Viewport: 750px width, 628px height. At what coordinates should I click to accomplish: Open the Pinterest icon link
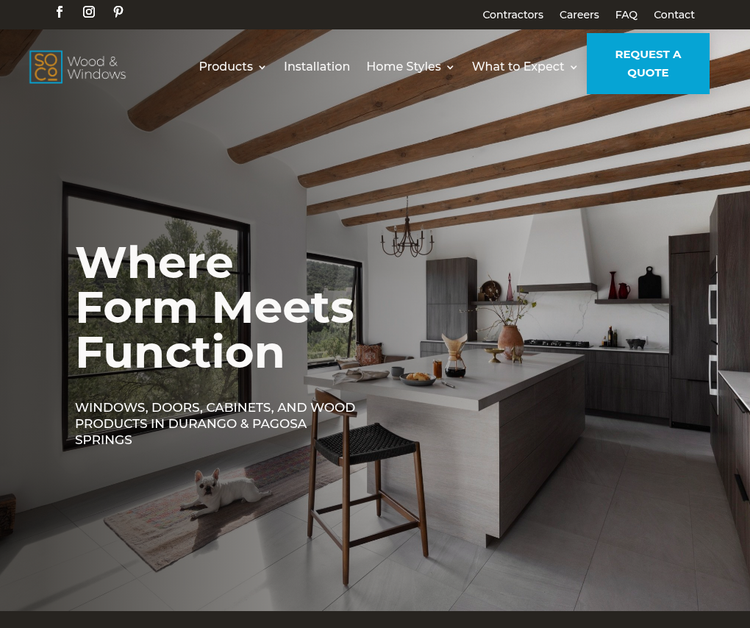118,12
